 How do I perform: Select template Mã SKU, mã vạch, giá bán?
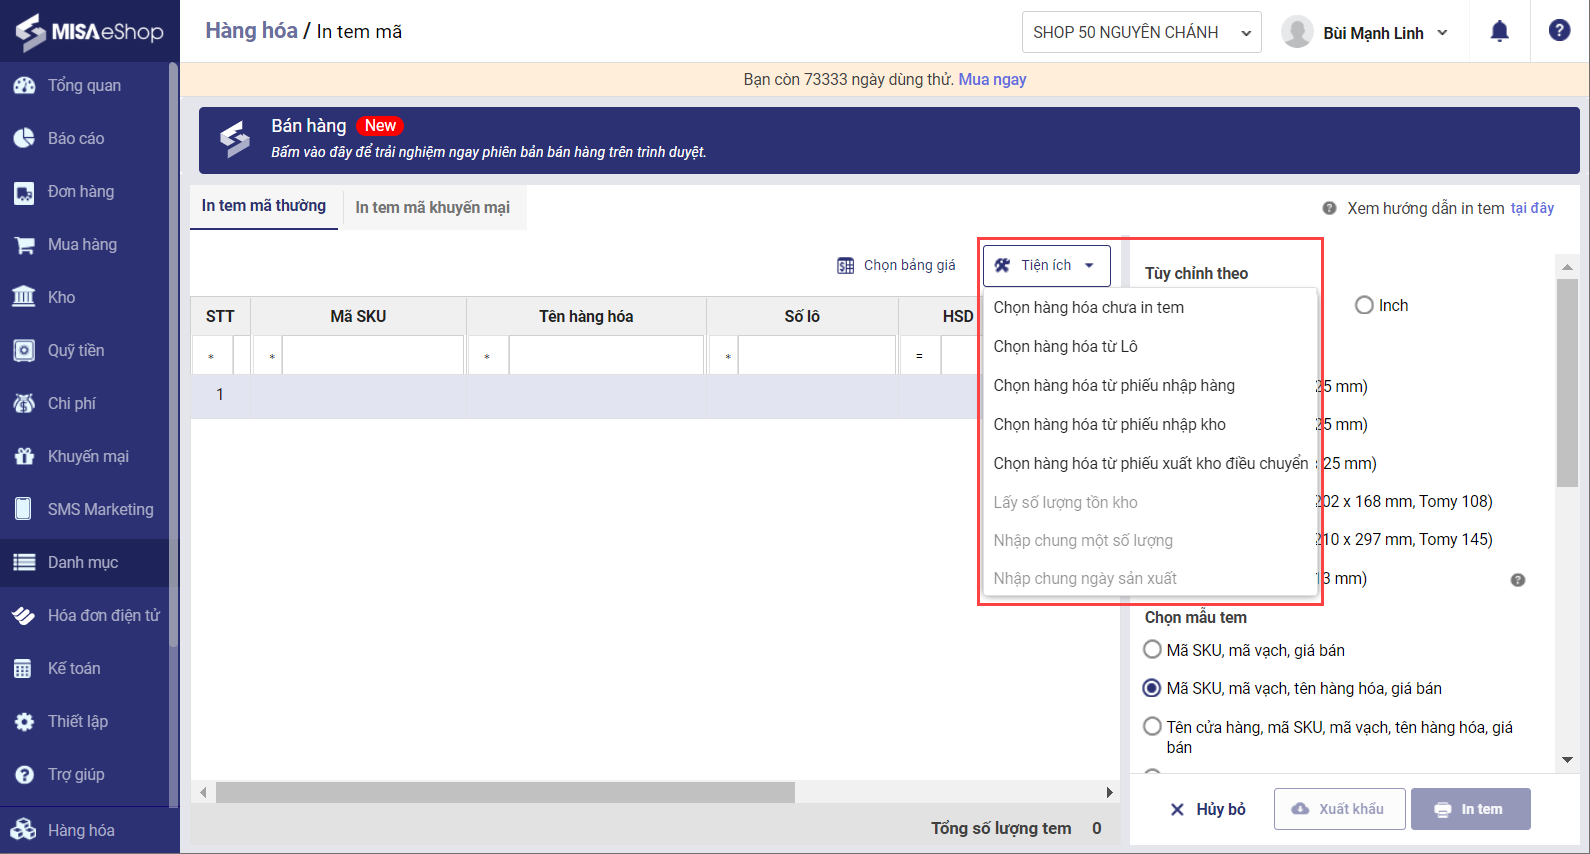(x=1152, y=650)
